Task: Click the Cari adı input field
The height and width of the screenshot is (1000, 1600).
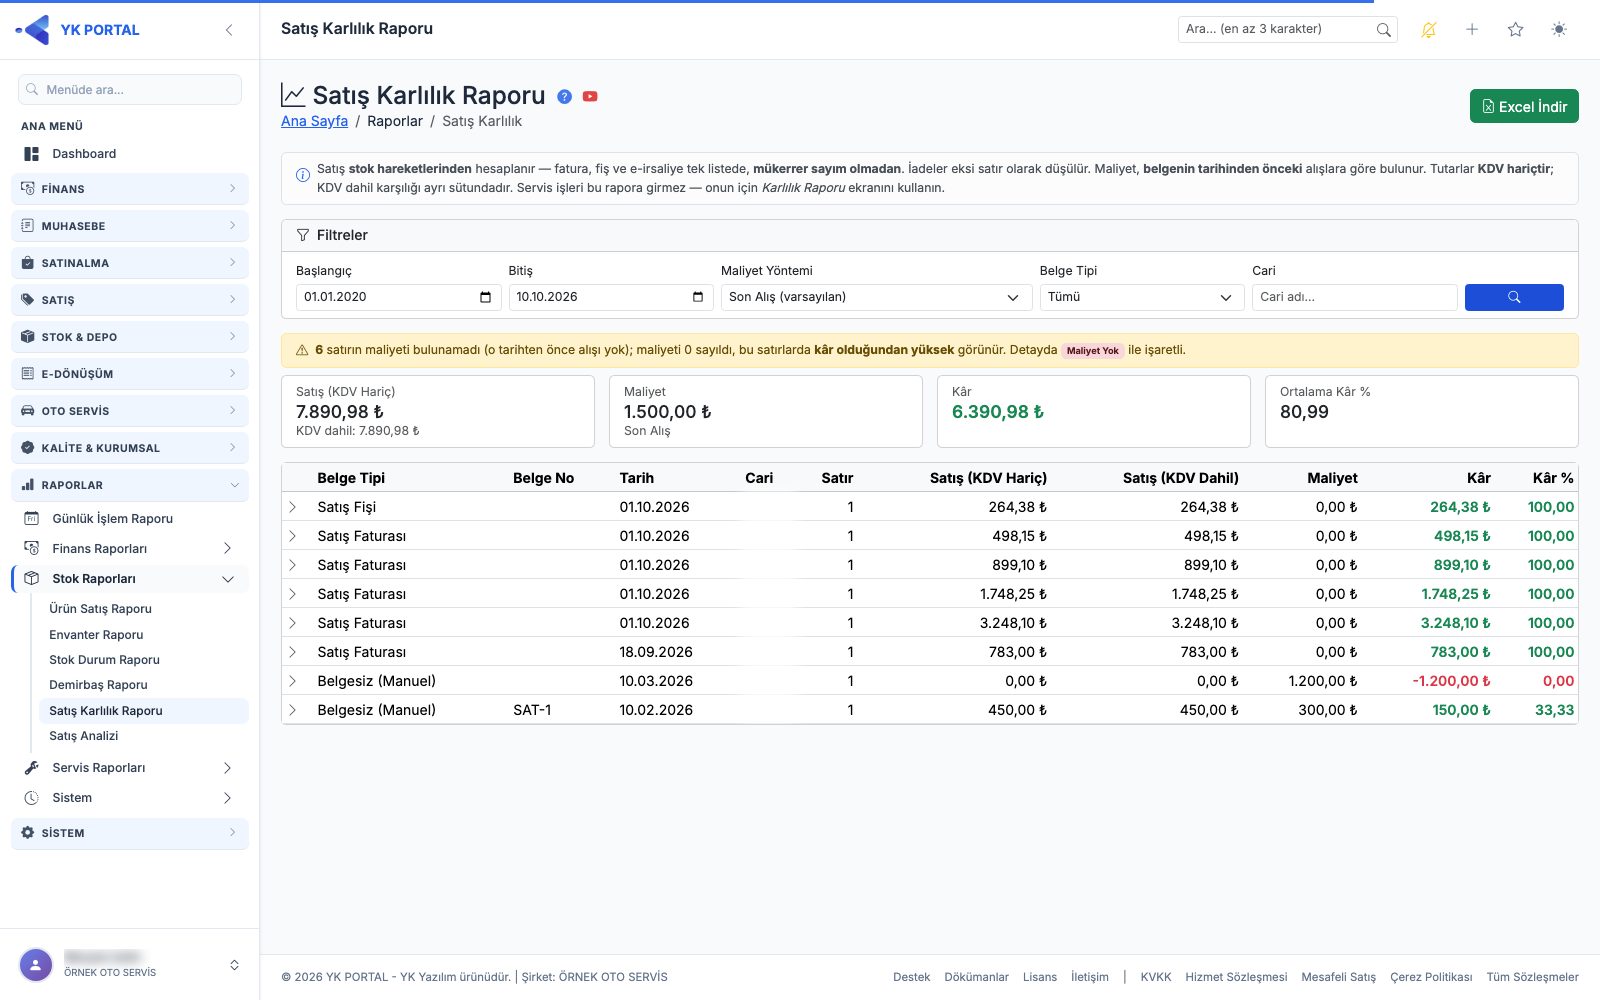Action: click(x=1354, y=297)
